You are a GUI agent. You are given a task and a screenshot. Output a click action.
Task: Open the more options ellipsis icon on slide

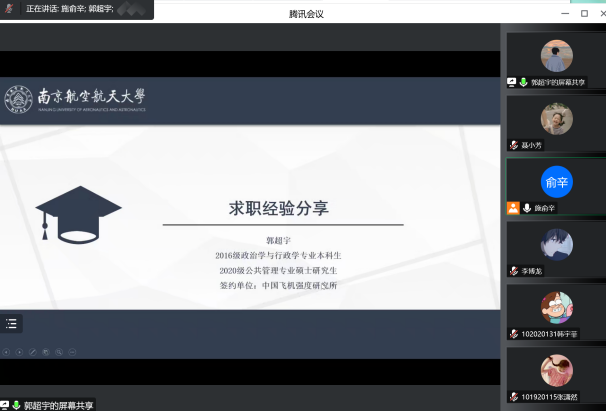[72, 352]
